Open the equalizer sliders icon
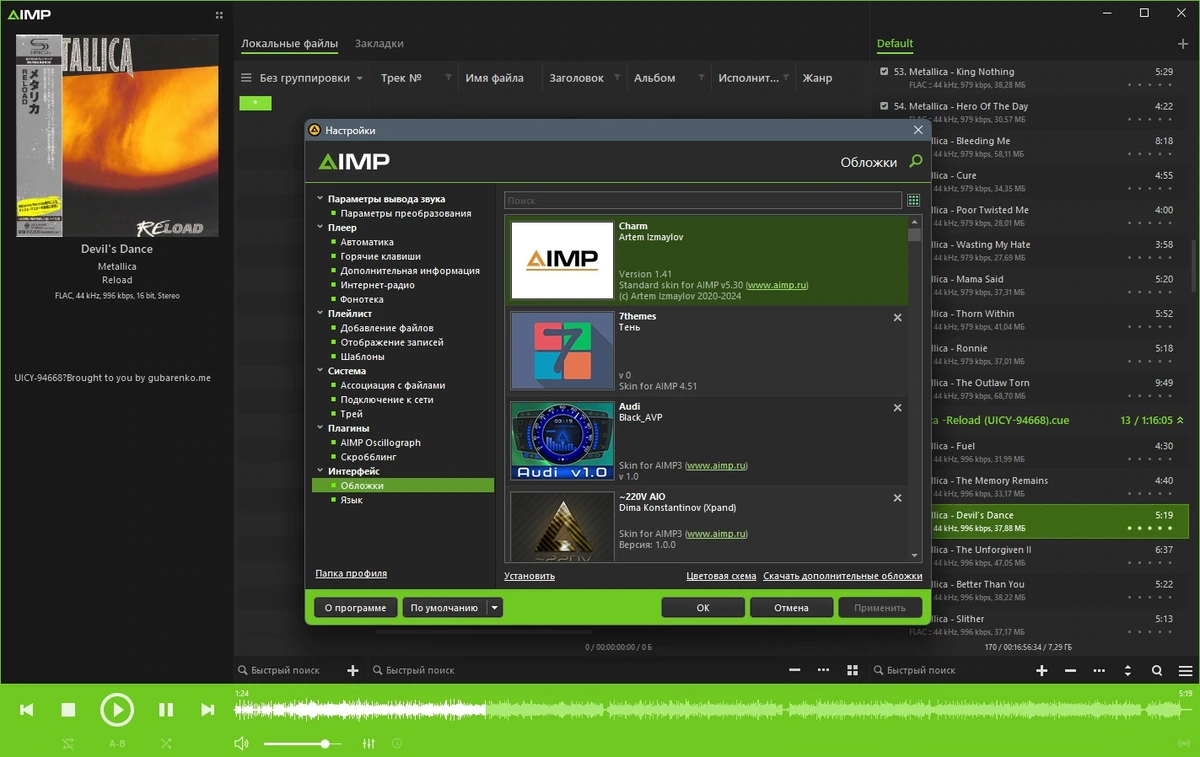 coord(368,744)
